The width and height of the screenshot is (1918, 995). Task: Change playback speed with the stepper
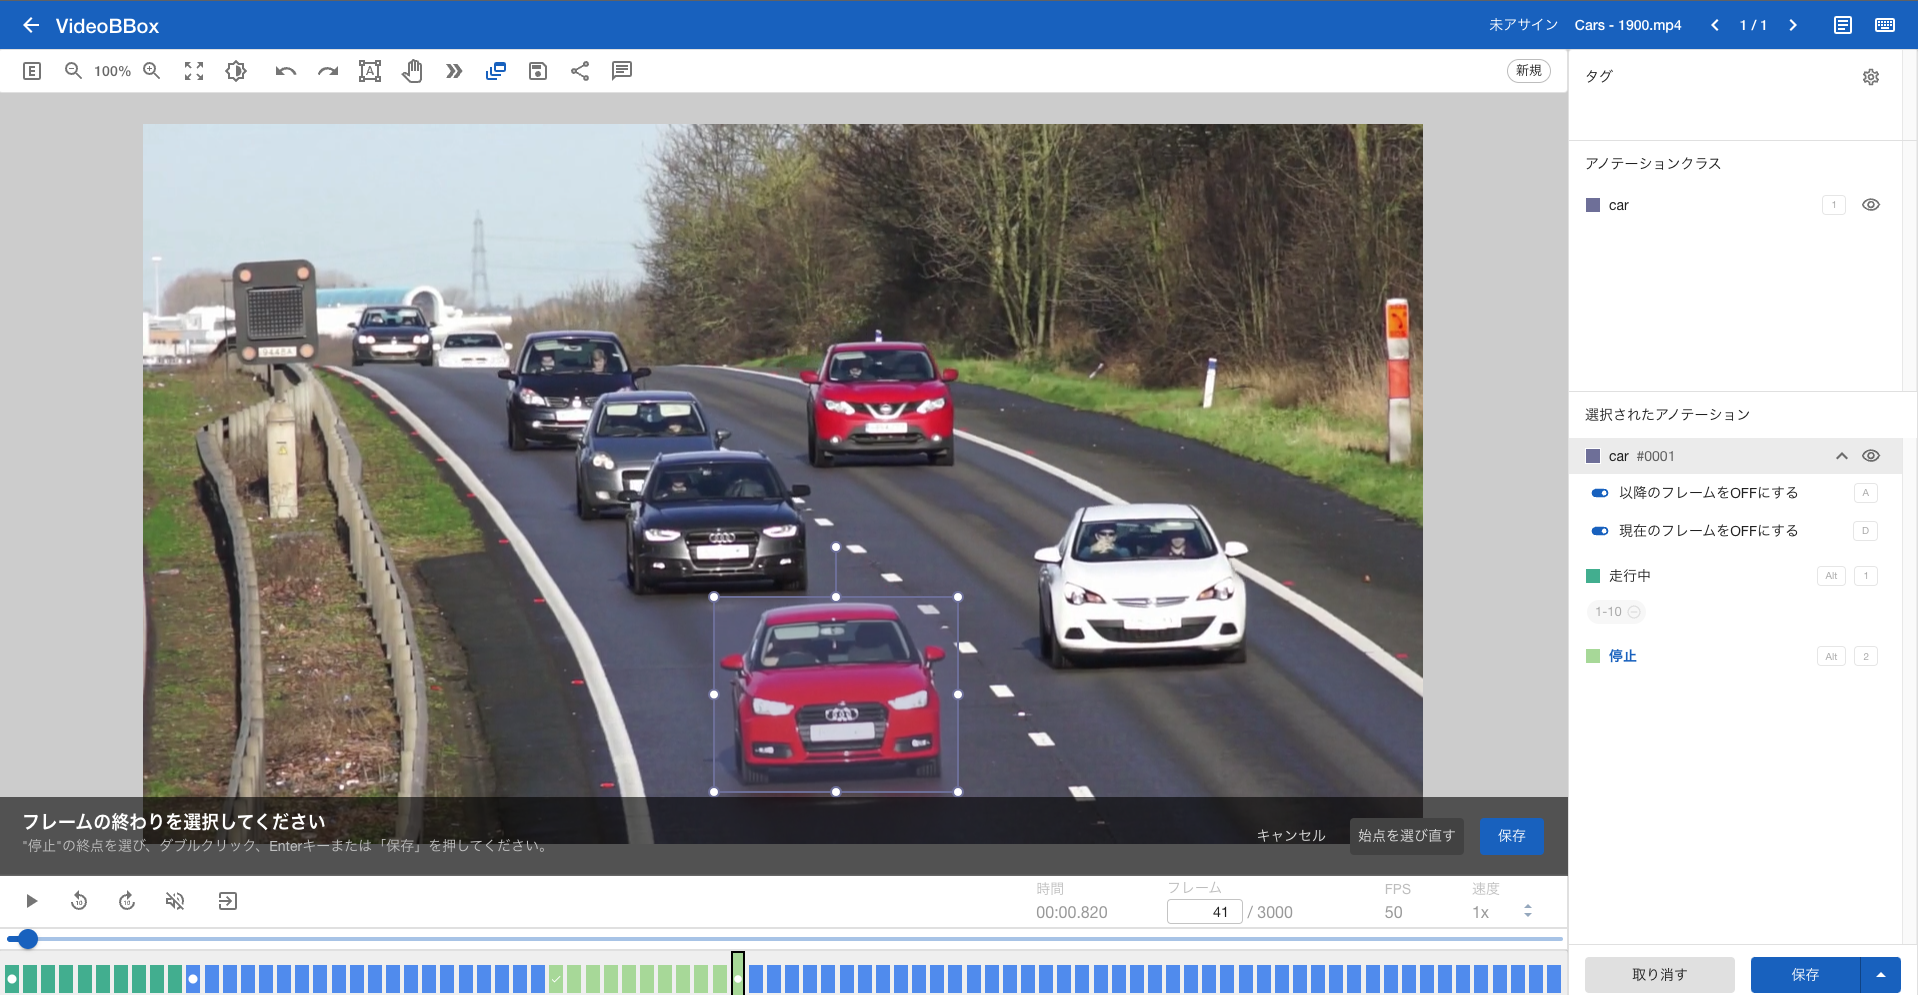tap(1527, 911)
